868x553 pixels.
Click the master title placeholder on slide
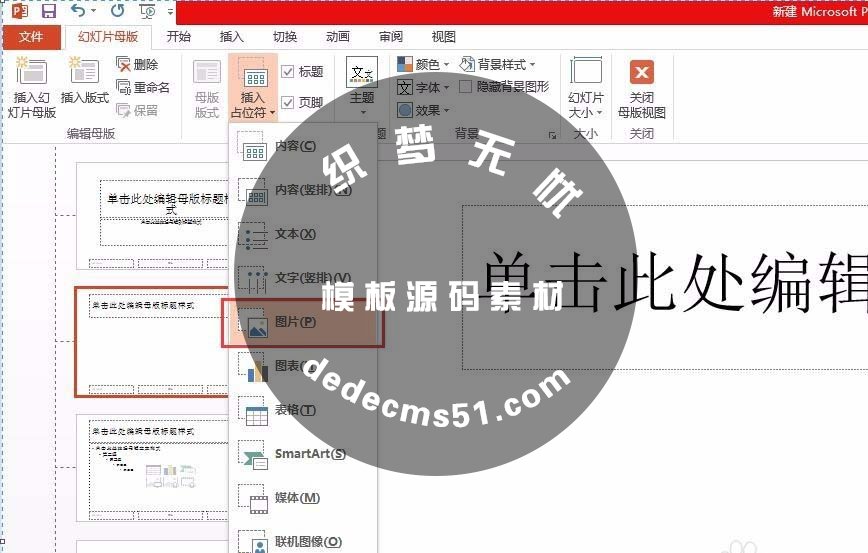tap(665, 287)
